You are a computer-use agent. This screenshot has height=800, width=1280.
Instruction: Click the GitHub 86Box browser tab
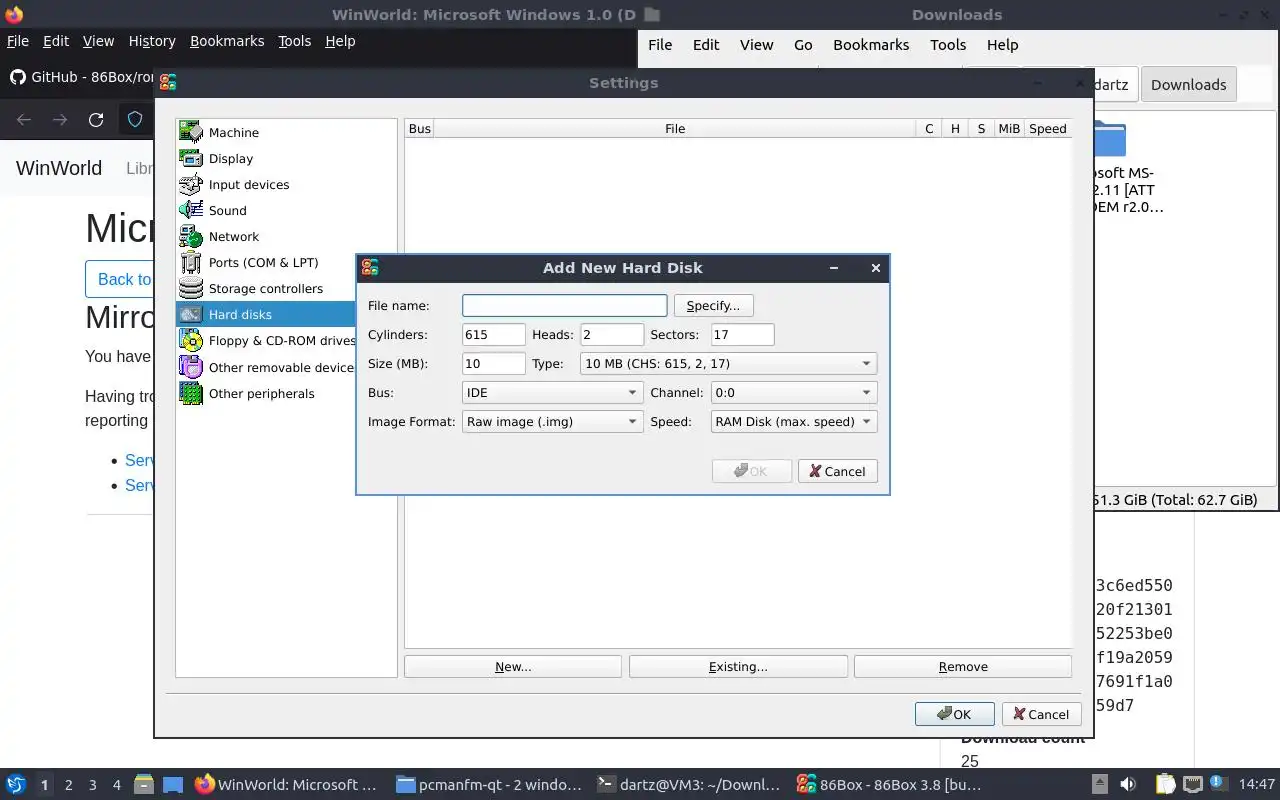point(80,77)
